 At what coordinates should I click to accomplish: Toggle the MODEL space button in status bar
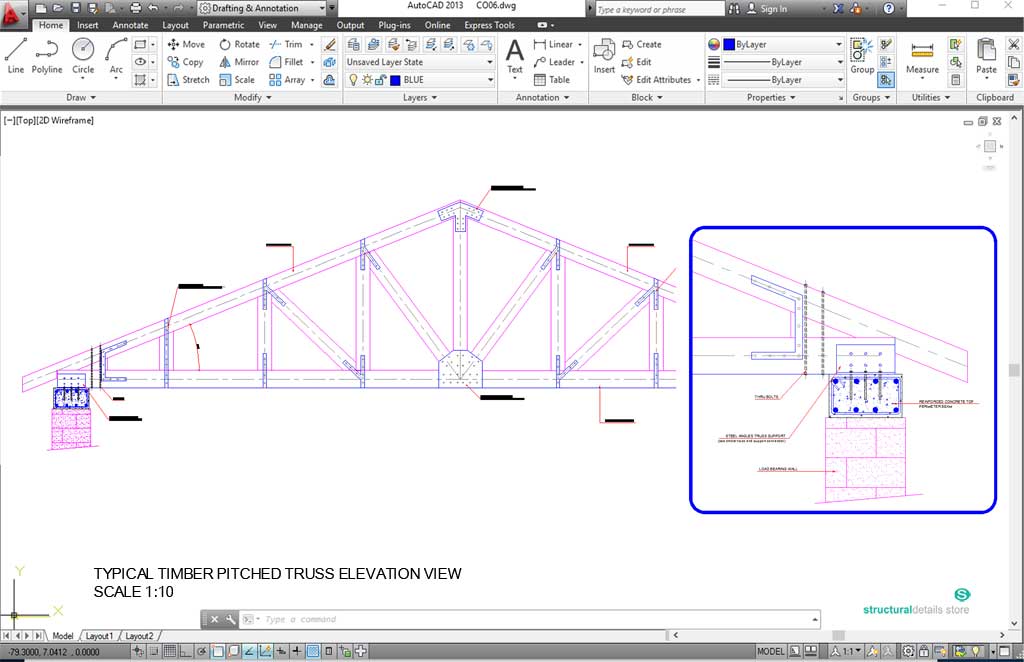[x=770, y=651]
